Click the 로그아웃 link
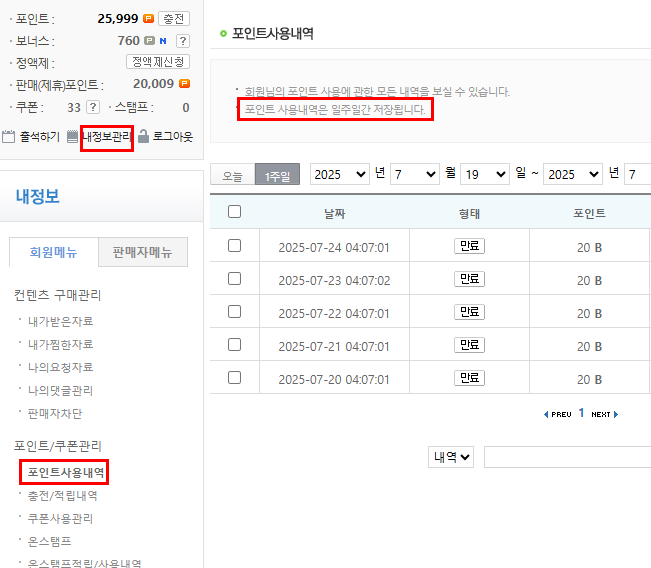The width and height of the screenshot is (651, 568). 173,137
